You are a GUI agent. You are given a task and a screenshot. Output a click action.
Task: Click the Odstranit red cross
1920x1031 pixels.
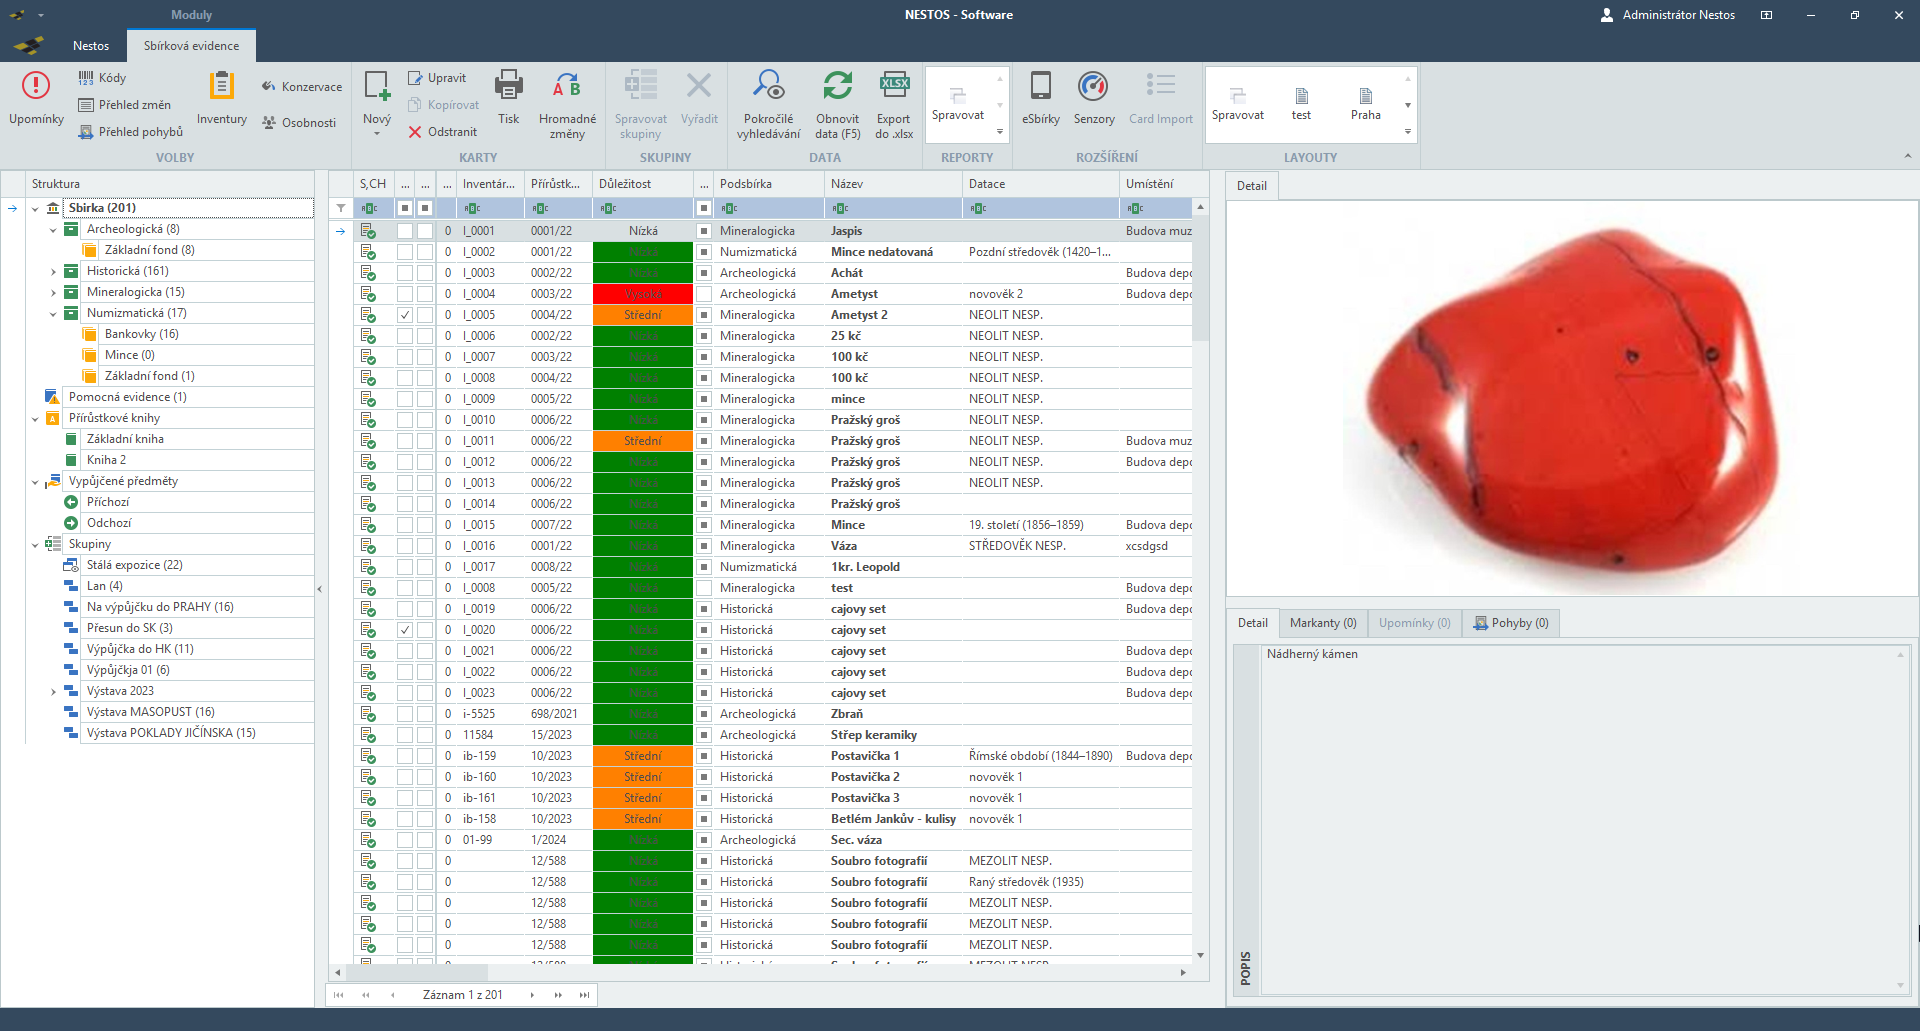415,132
